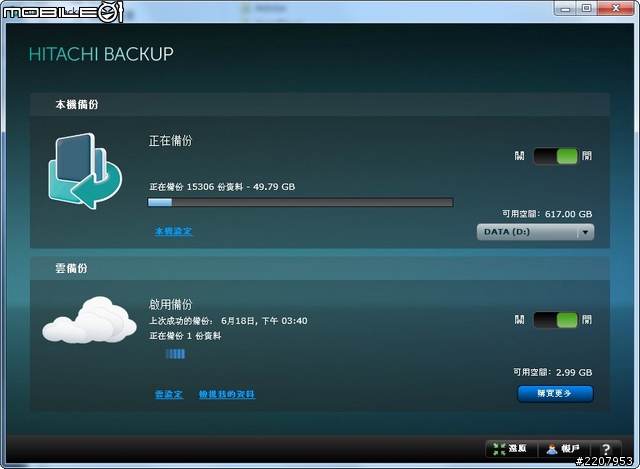The width and height of the screenshot is (640, 469).
Task: Click the last successful backup 6月18日 text
Action: point(228,321)
